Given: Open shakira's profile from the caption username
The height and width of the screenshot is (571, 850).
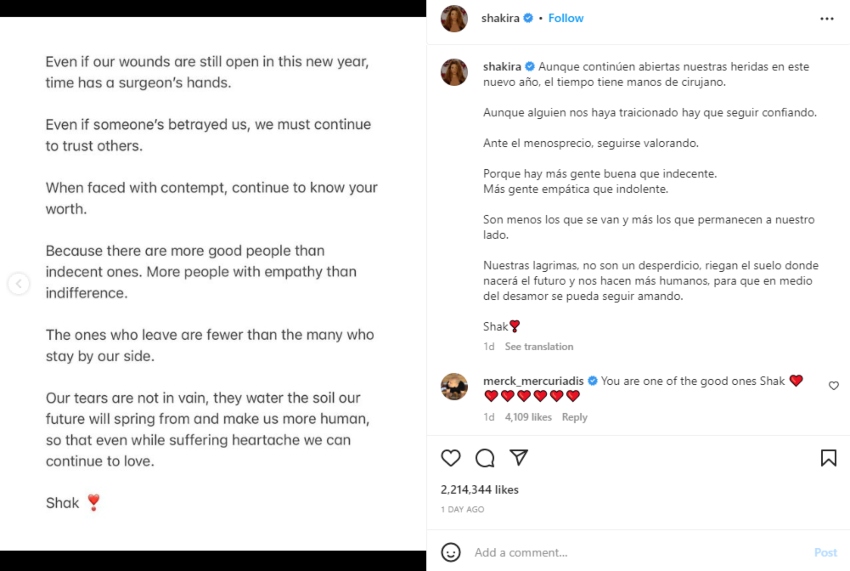Looking at the screenshot, I should click(x=502, y=67).
